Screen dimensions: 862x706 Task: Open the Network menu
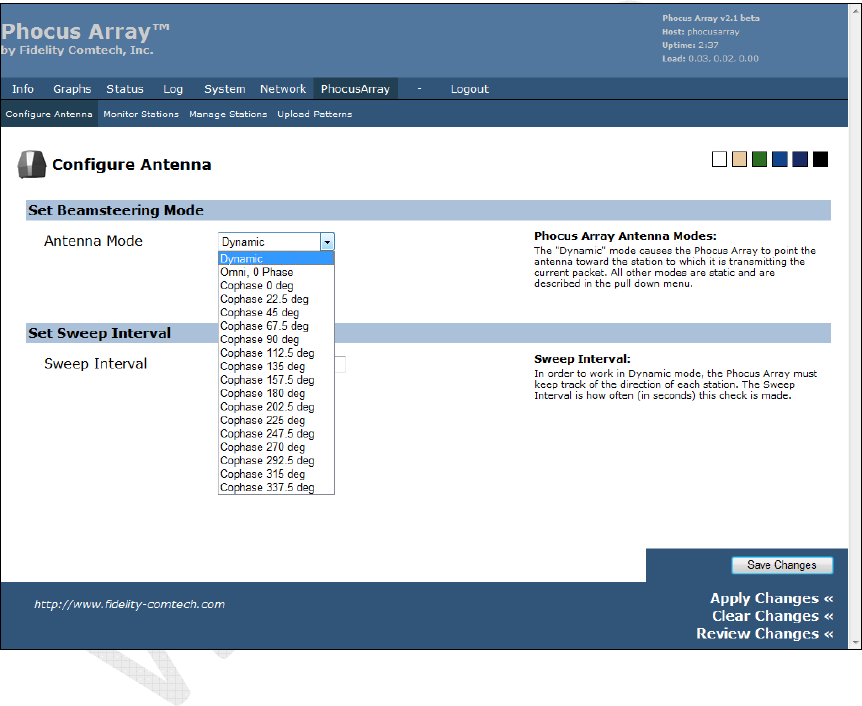pyautogui.click(x=283, y=89)
